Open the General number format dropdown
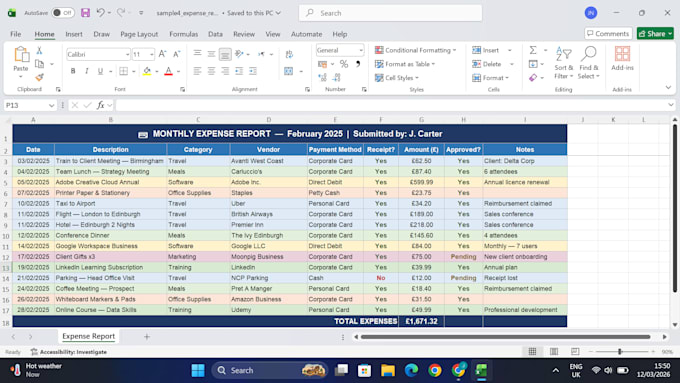 [x=361, y=50]
